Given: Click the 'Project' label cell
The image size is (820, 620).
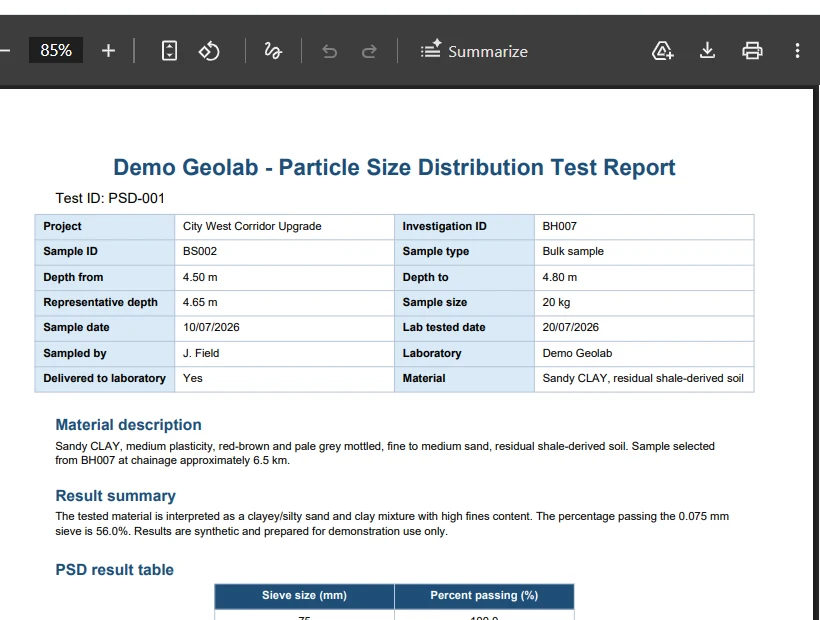Looking at the screenshot, I should click(x=105, y=226).
